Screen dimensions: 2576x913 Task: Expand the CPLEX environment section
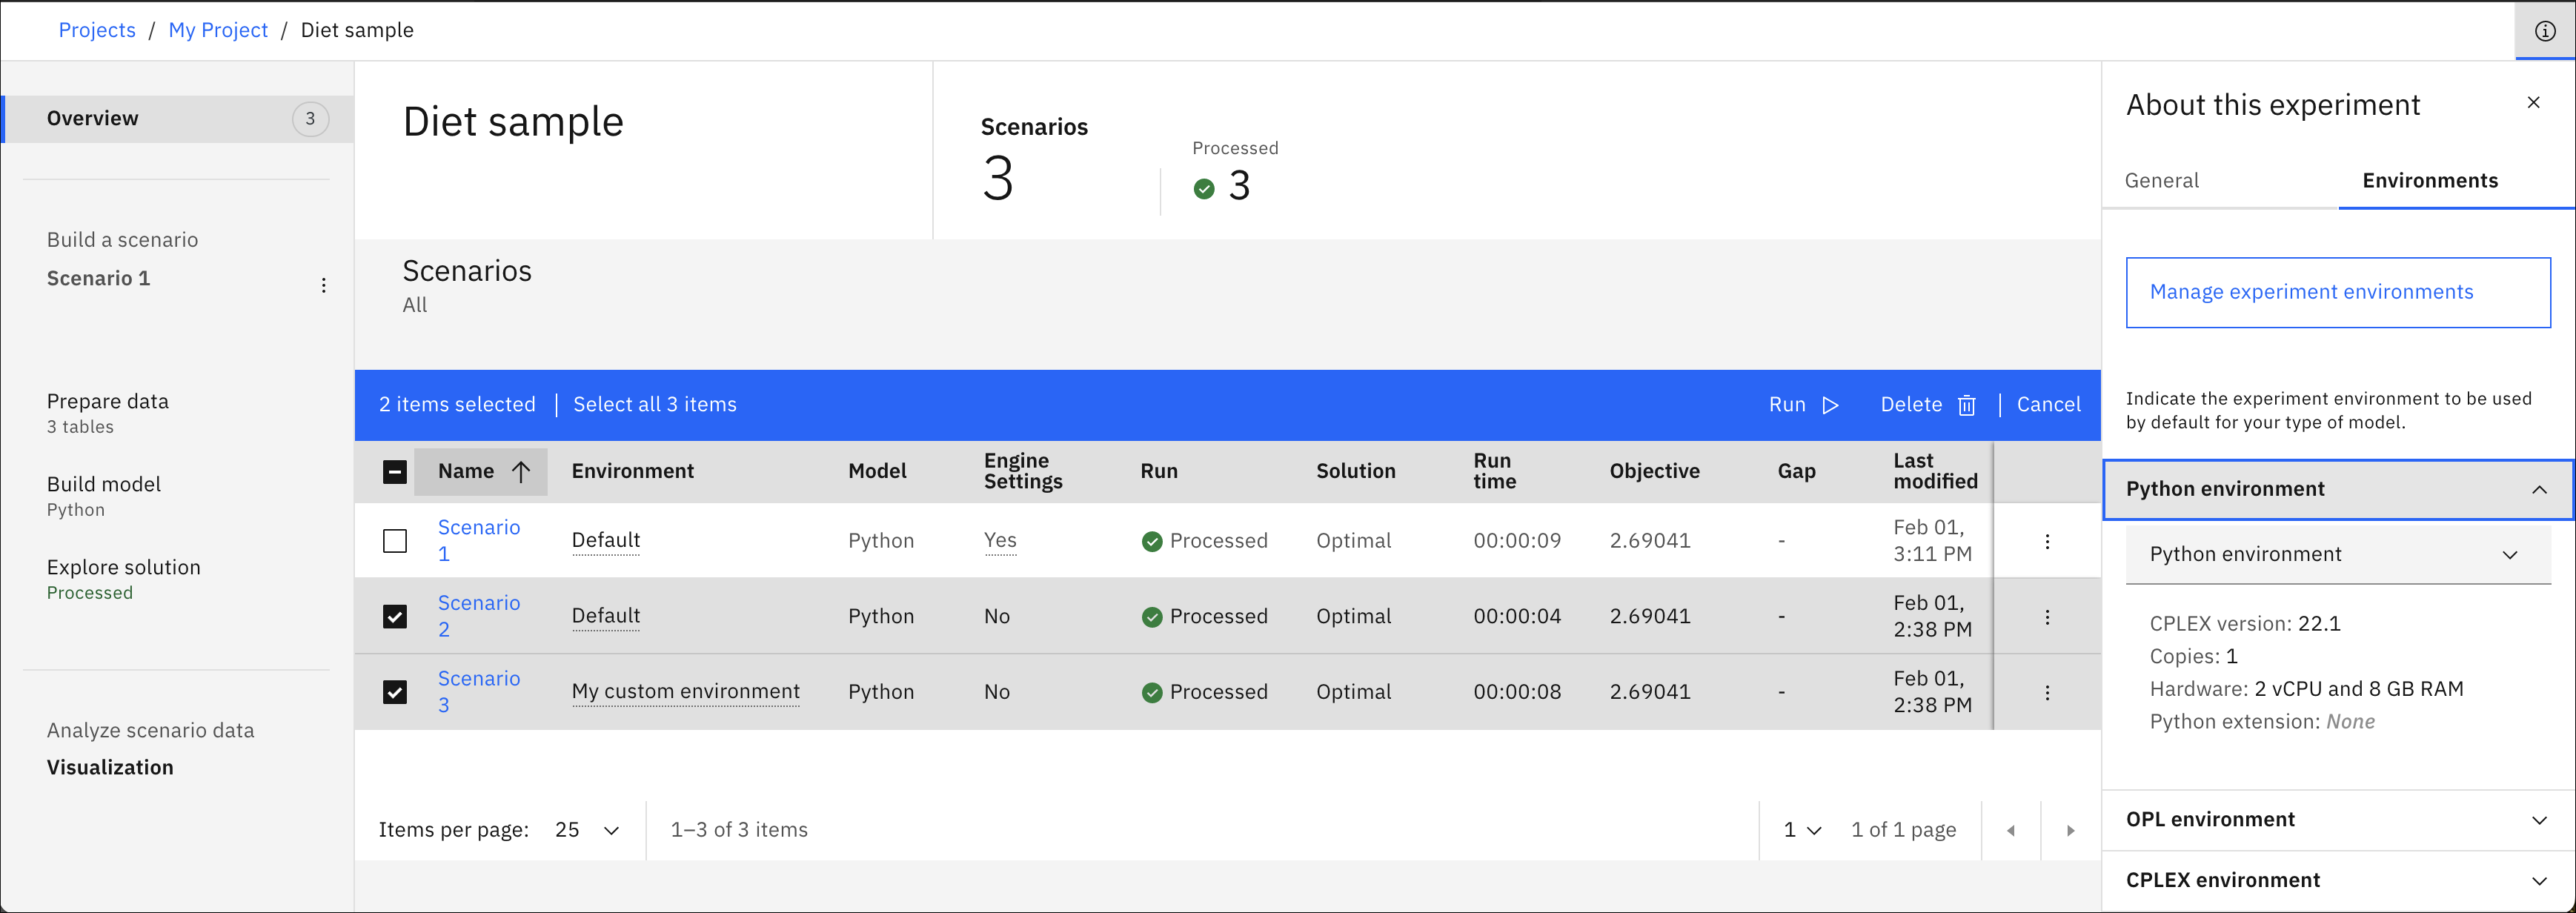tap(2337, 881)
